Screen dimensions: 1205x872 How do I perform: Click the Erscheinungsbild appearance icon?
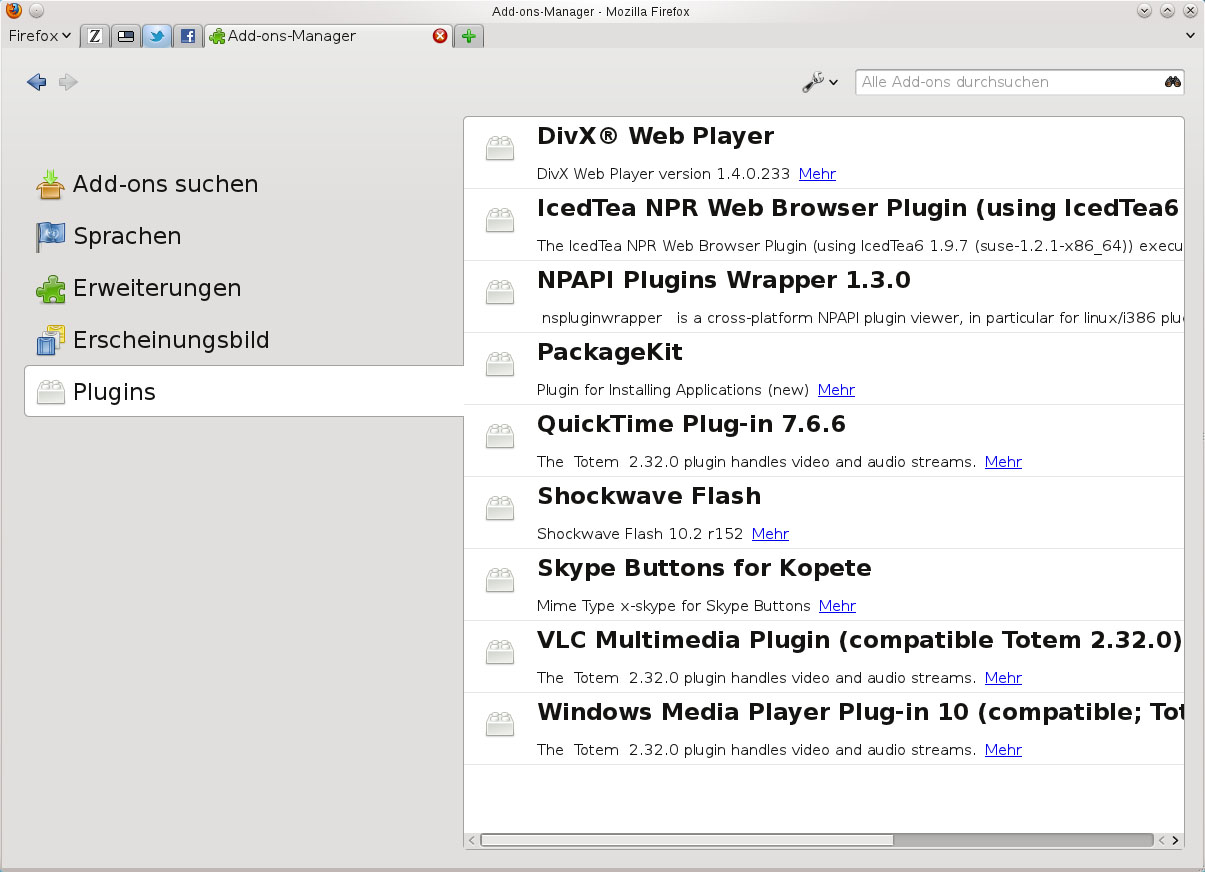coord(50,339)
